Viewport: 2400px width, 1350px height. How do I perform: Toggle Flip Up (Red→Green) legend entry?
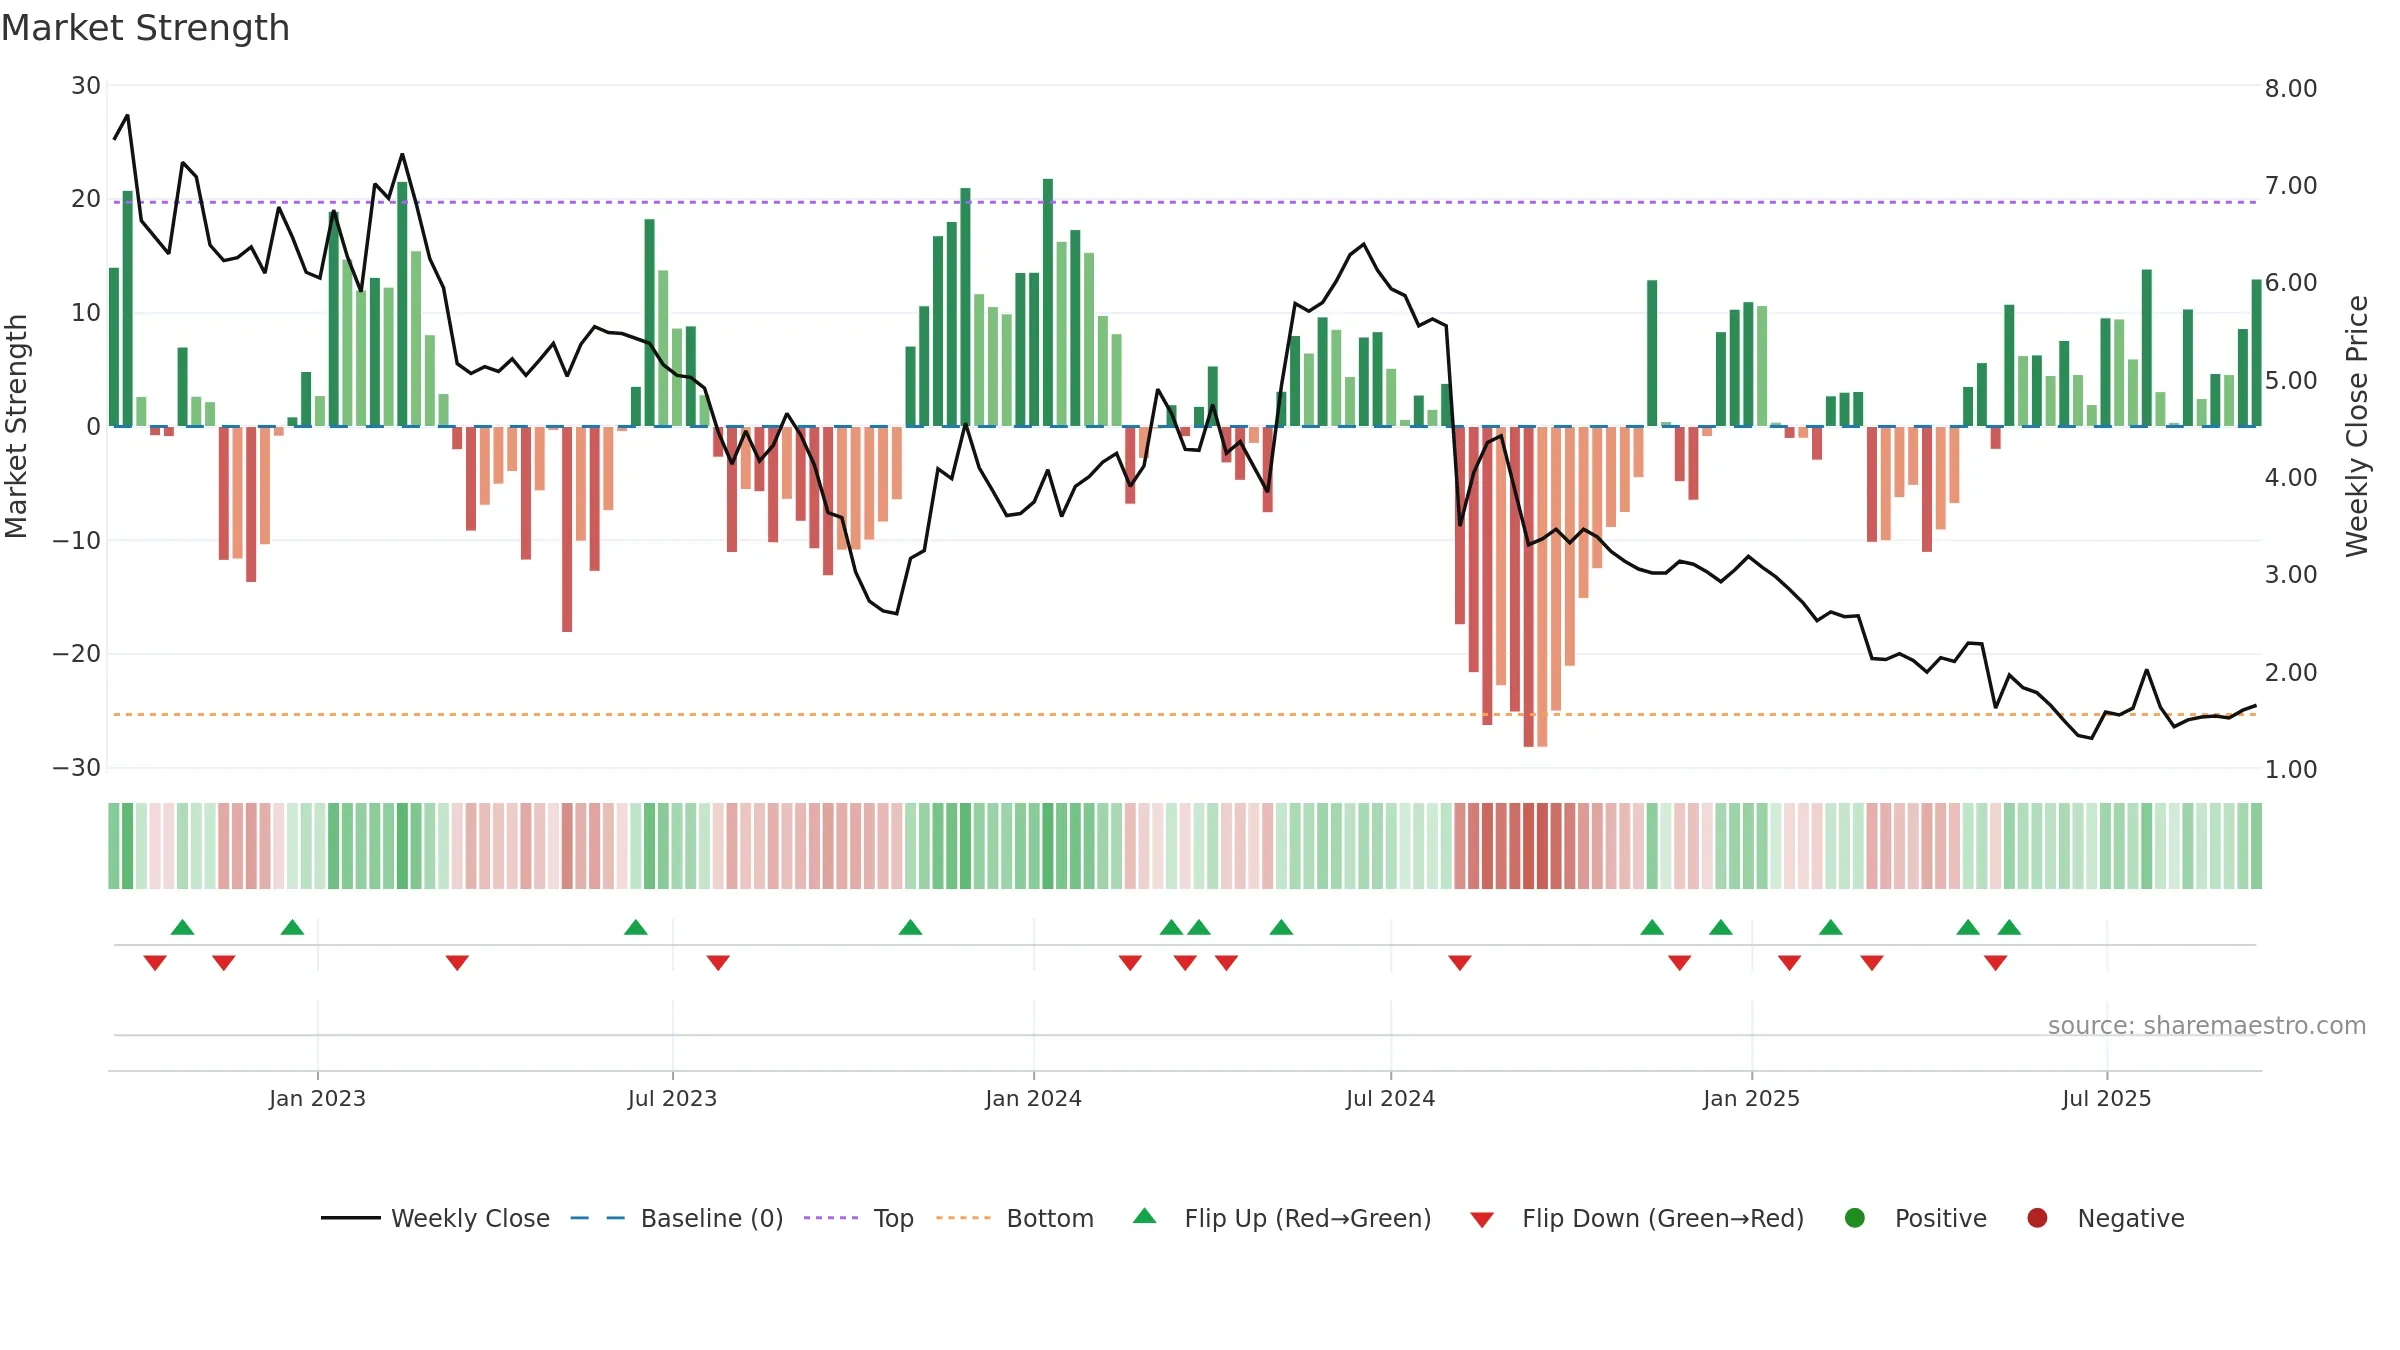[x=1282, y=1218]
